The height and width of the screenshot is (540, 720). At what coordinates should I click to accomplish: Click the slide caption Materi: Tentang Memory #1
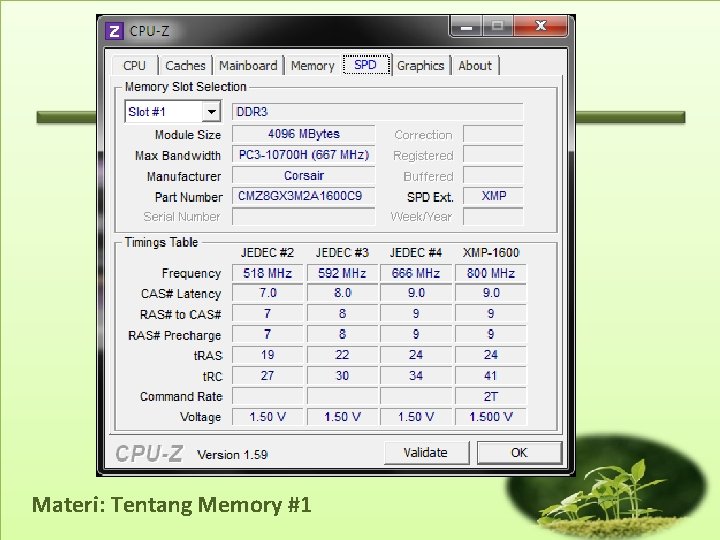tap(172, 505)
